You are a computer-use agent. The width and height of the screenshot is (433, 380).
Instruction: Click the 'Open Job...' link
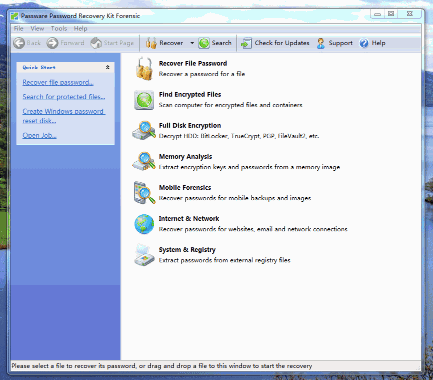click(39, 135)
